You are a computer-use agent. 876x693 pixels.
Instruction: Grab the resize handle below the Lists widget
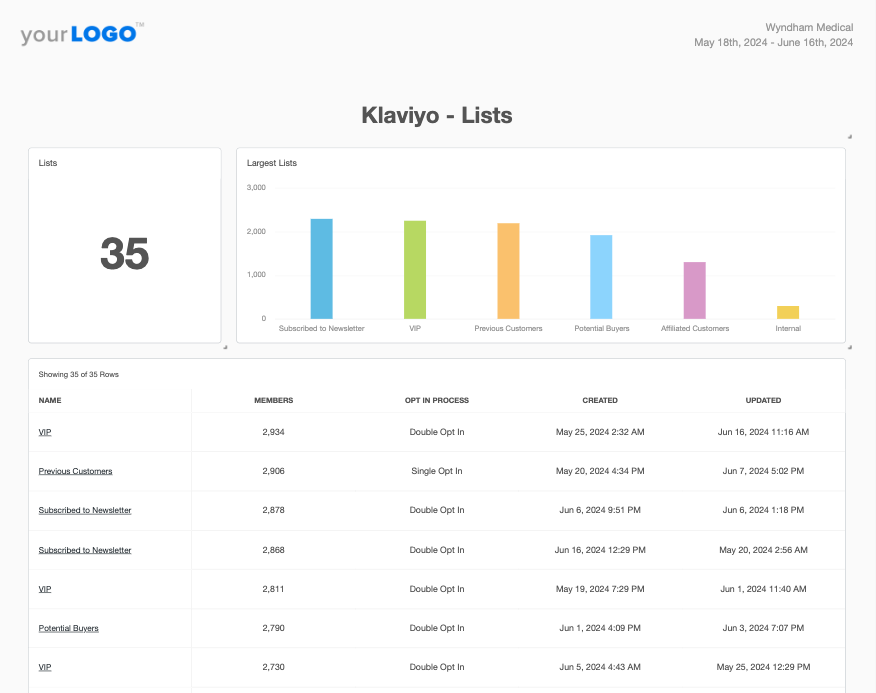pyautogui.click(x=225, y=348)
